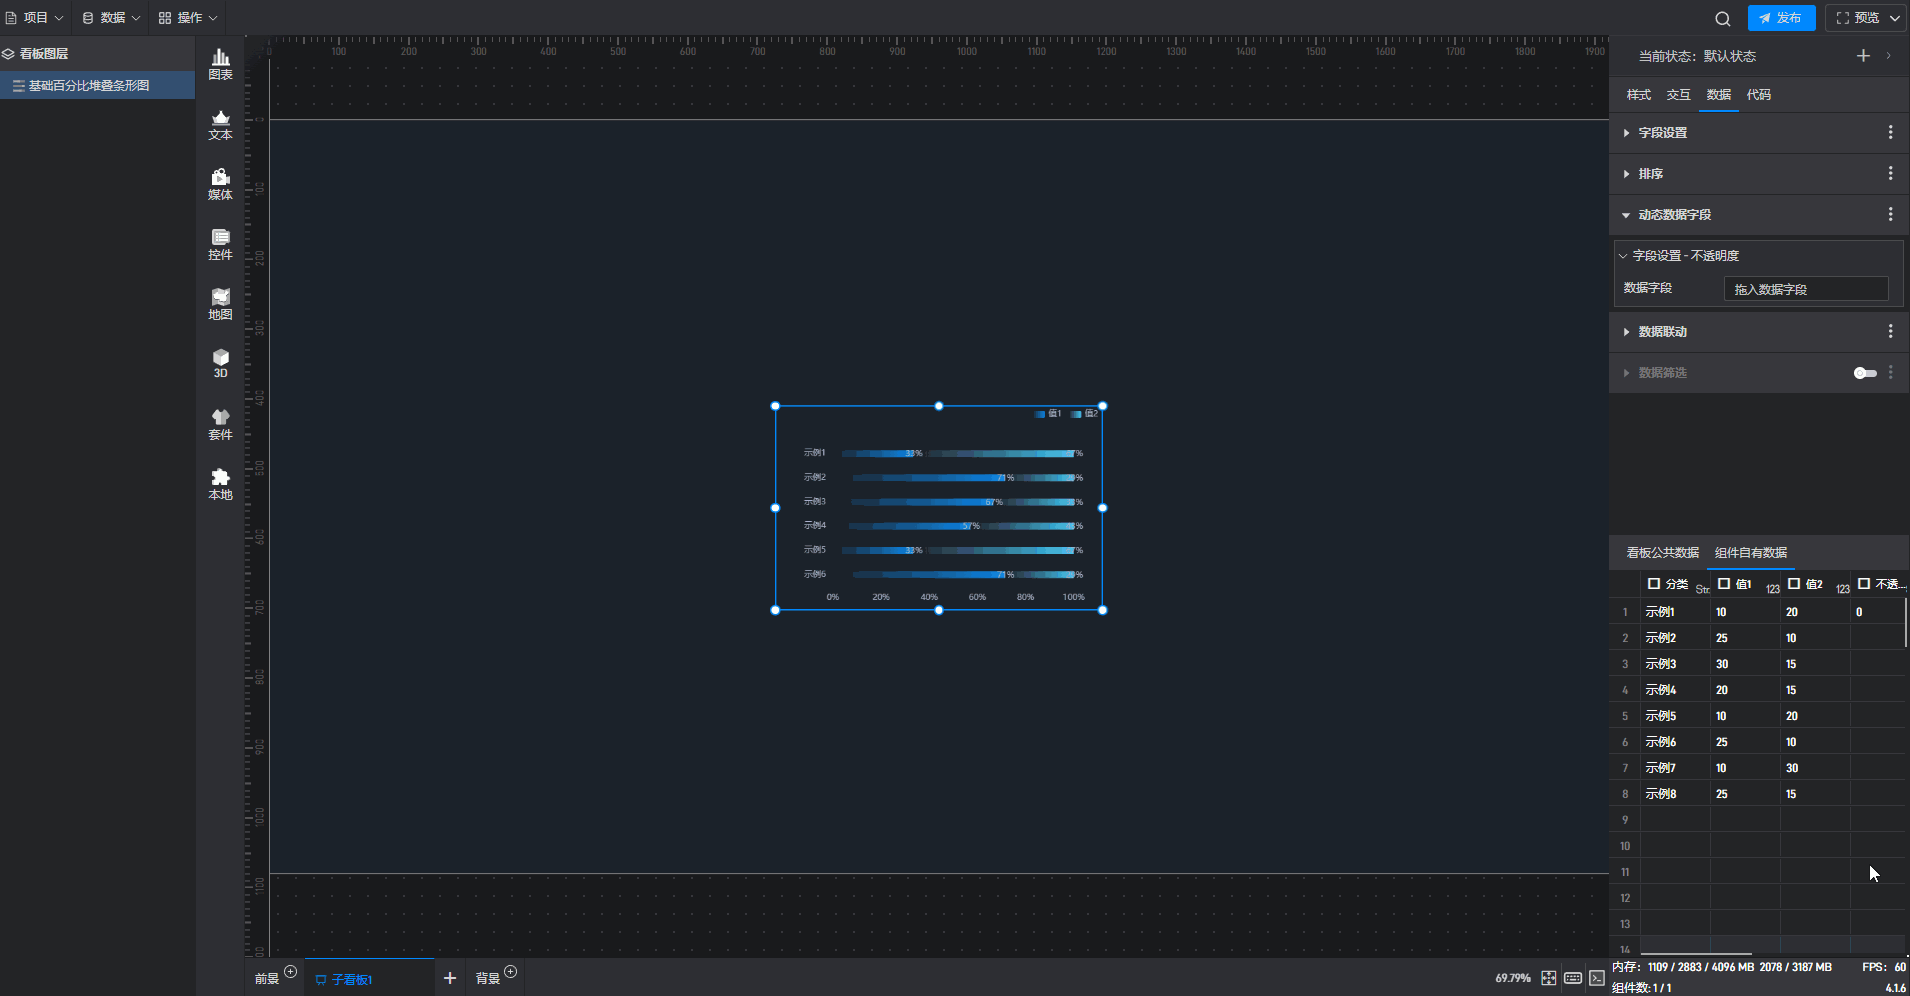Expand the 排序 section
The image size is (1910, 996).
tap(1650, 174)
